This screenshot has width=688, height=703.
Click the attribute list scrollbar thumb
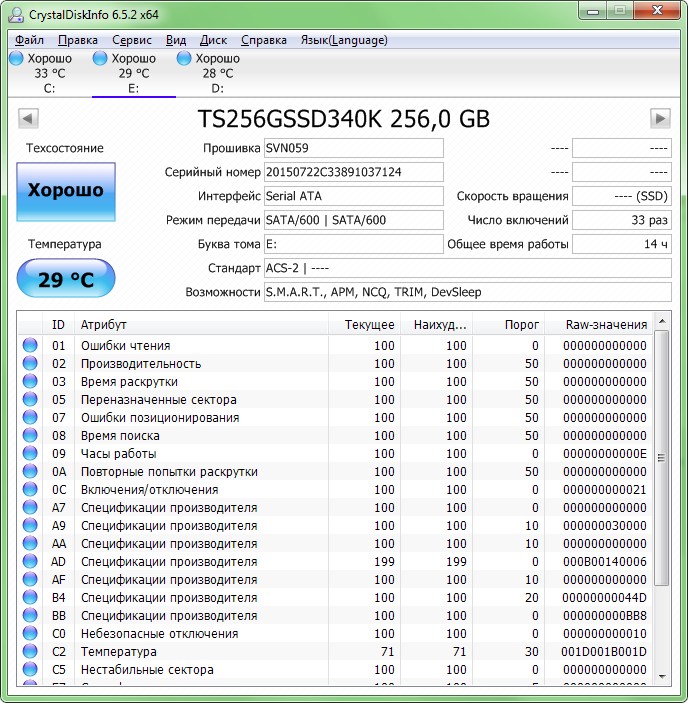coord(662,458)
